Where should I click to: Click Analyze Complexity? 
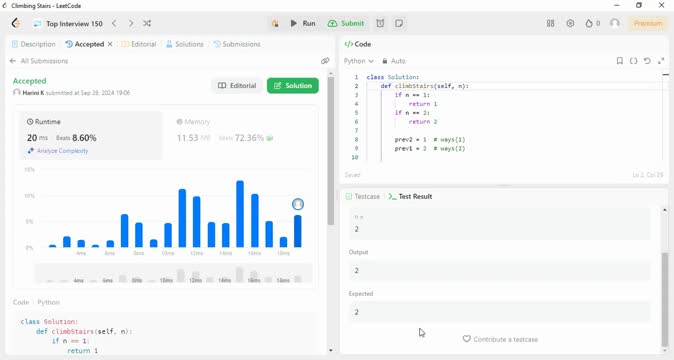click(x=58, y=151)
